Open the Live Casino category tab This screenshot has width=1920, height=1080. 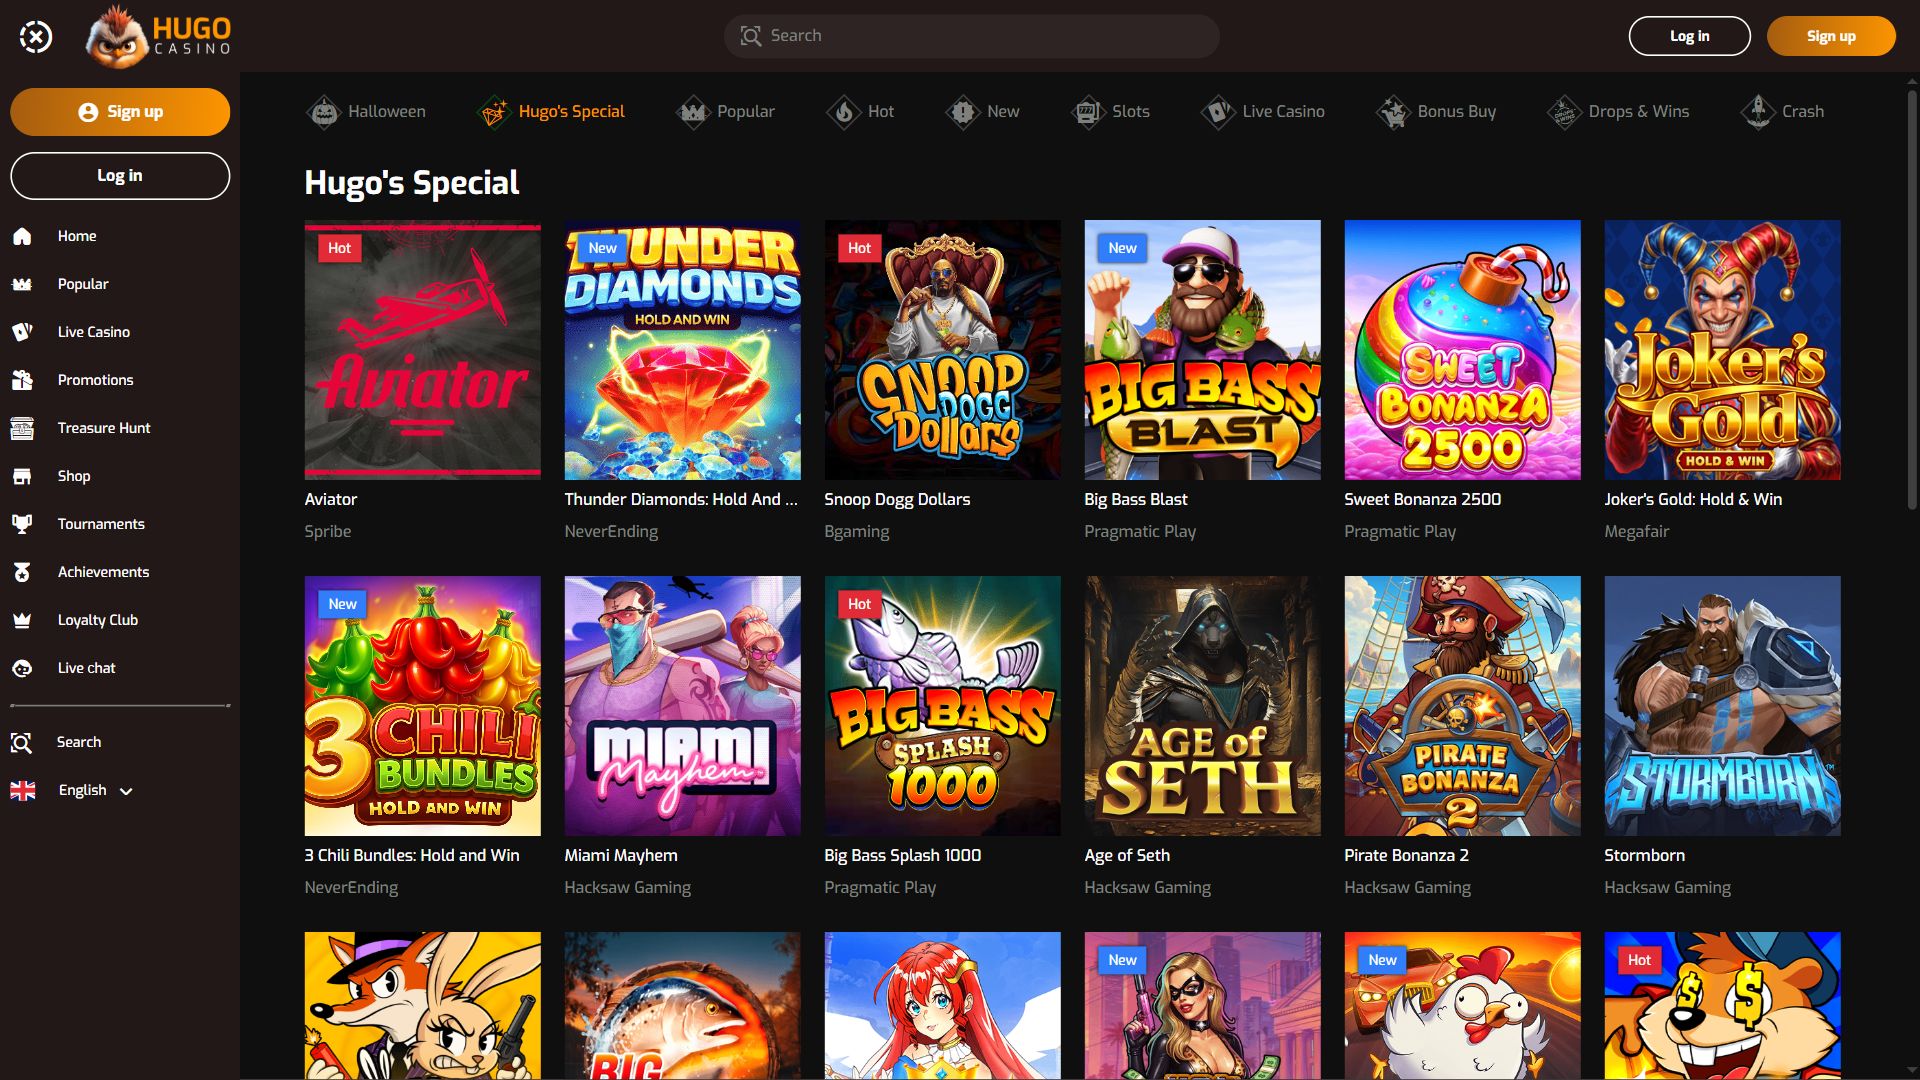pyautogui.click(x=1263, y=112)
